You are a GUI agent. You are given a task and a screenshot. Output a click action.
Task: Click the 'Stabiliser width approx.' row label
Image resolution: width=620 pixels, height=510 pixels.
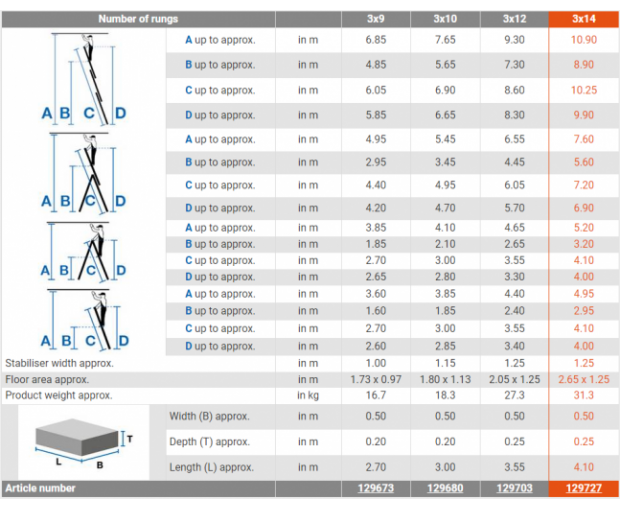pyautogui.click(x=59, y=363)
